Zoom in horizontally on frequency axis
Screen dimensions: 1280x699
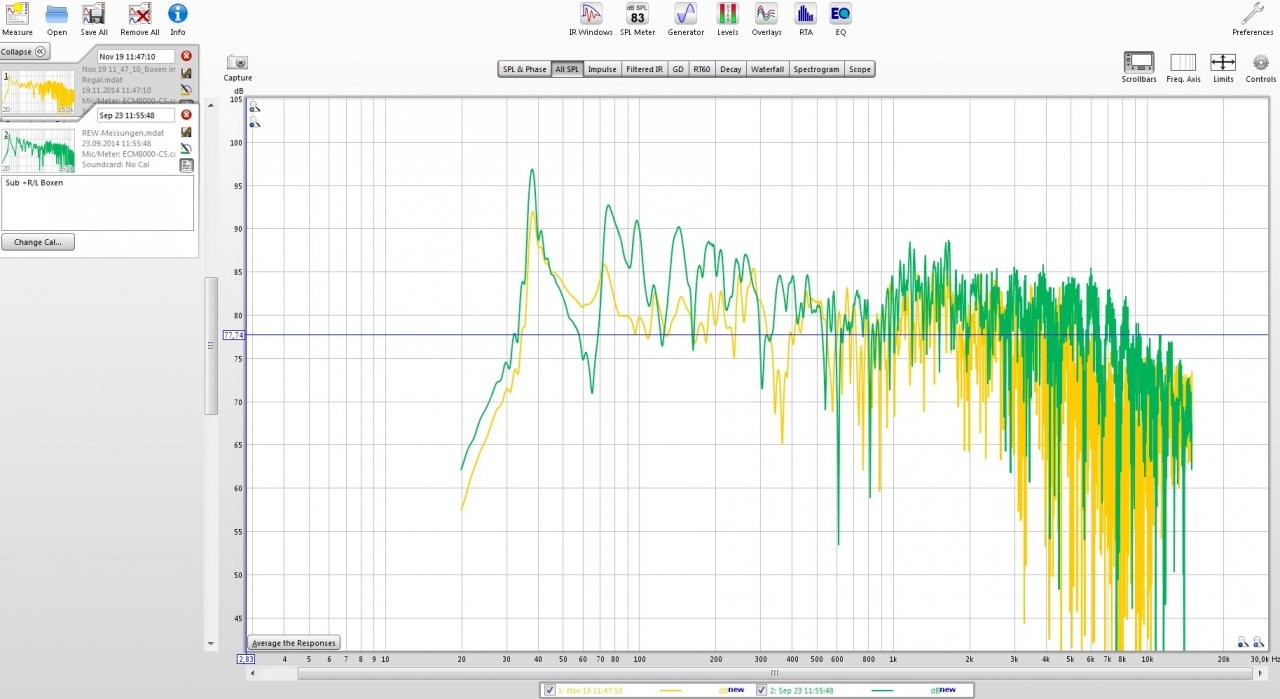click(x=1258, y=642)
